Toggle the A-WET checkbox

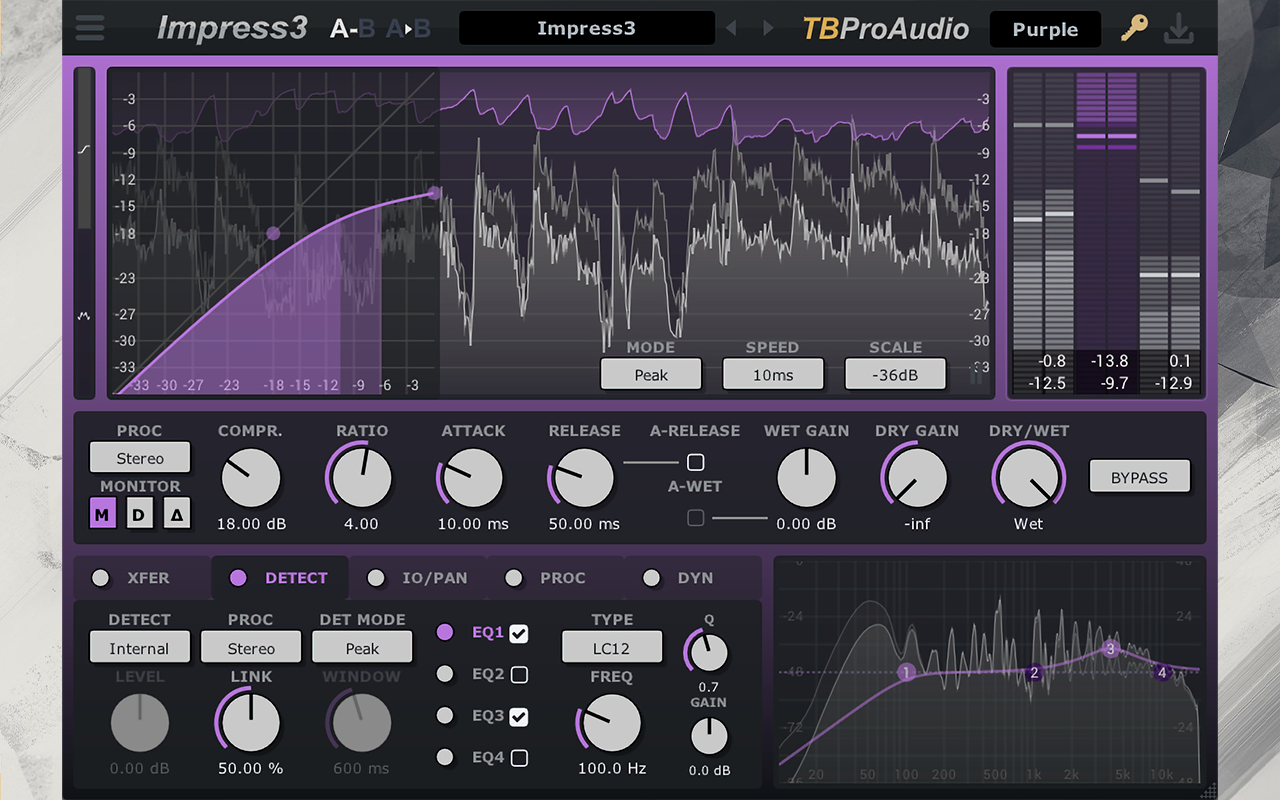pyautogui.click(x=695, y=517)
